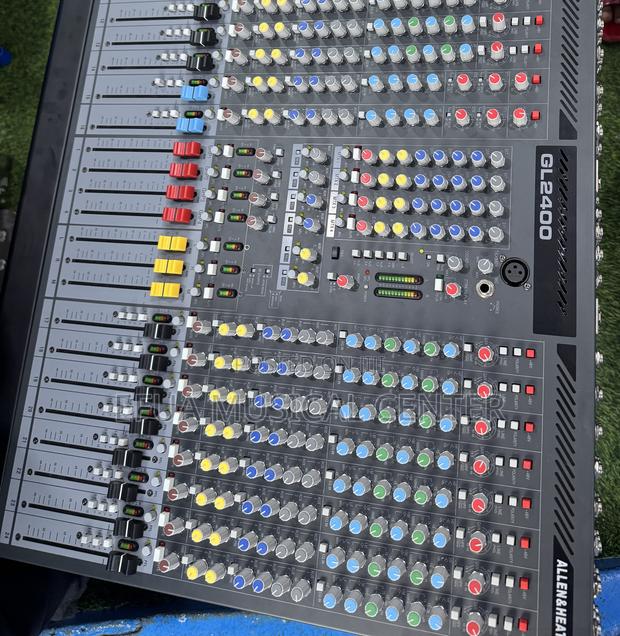Screen dimensions: 620x636
Task: Select the lower light-blue stereo fader cap
Action: 190,125
